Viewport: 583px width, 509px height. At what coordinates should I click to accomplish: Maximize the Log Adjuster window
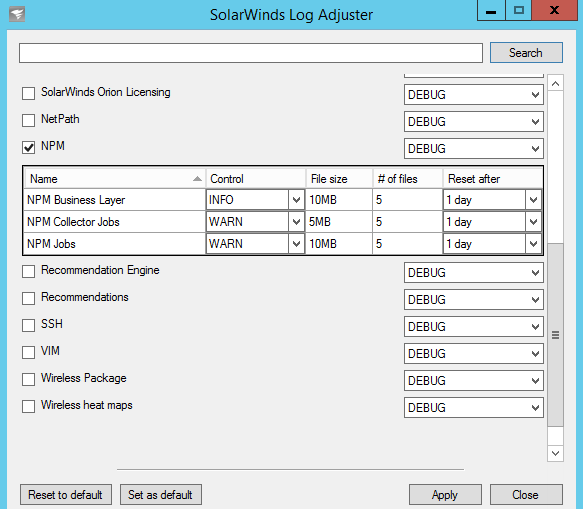point(519,10)
